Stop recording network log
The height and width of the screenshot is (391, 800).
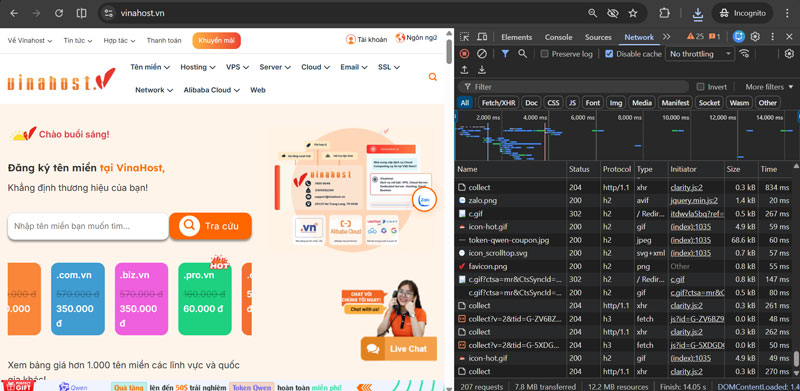tap(464, 54)
